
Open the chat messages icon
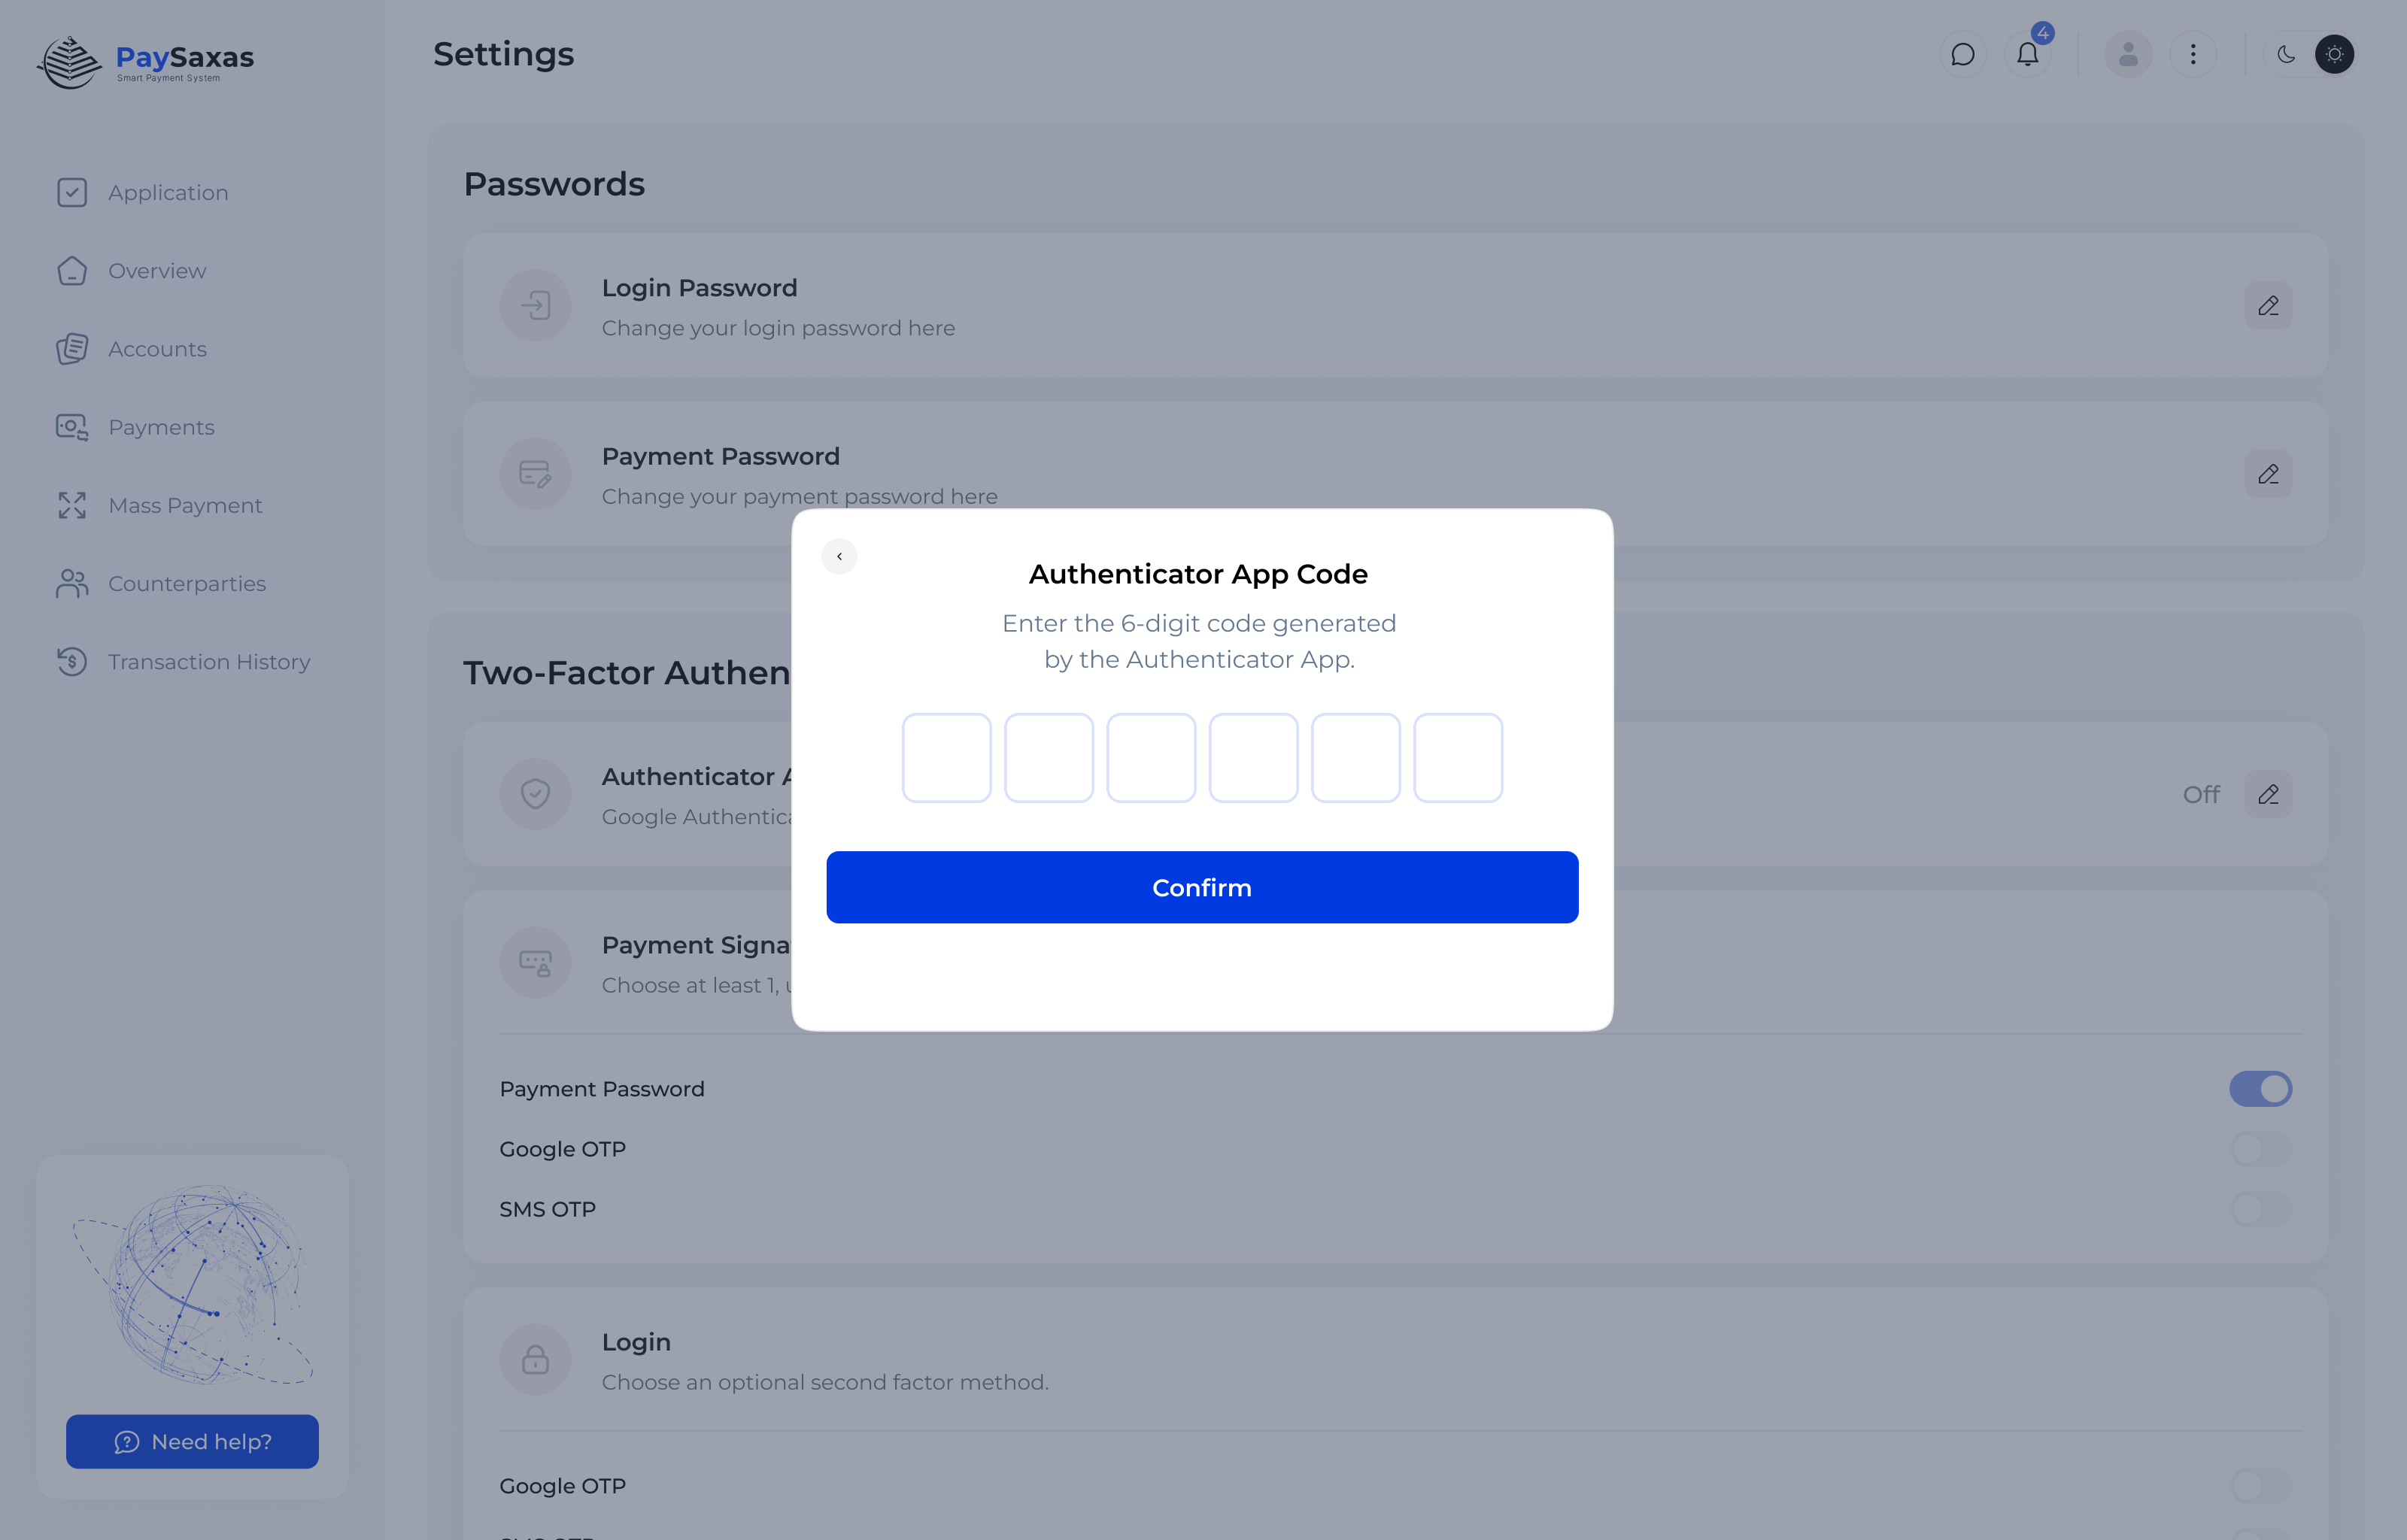point(1962,54)
